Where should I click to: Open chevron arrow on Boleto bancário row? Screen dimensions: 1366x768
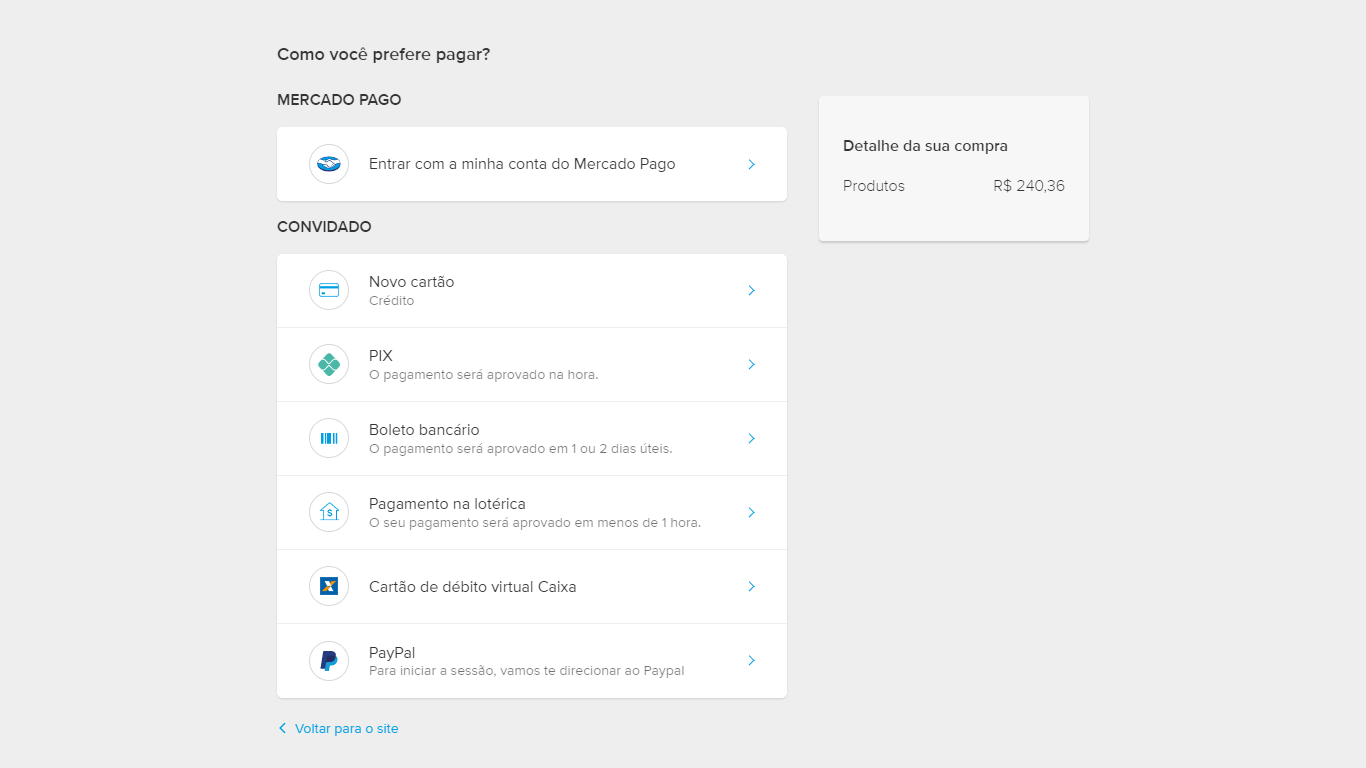(752, 438)
